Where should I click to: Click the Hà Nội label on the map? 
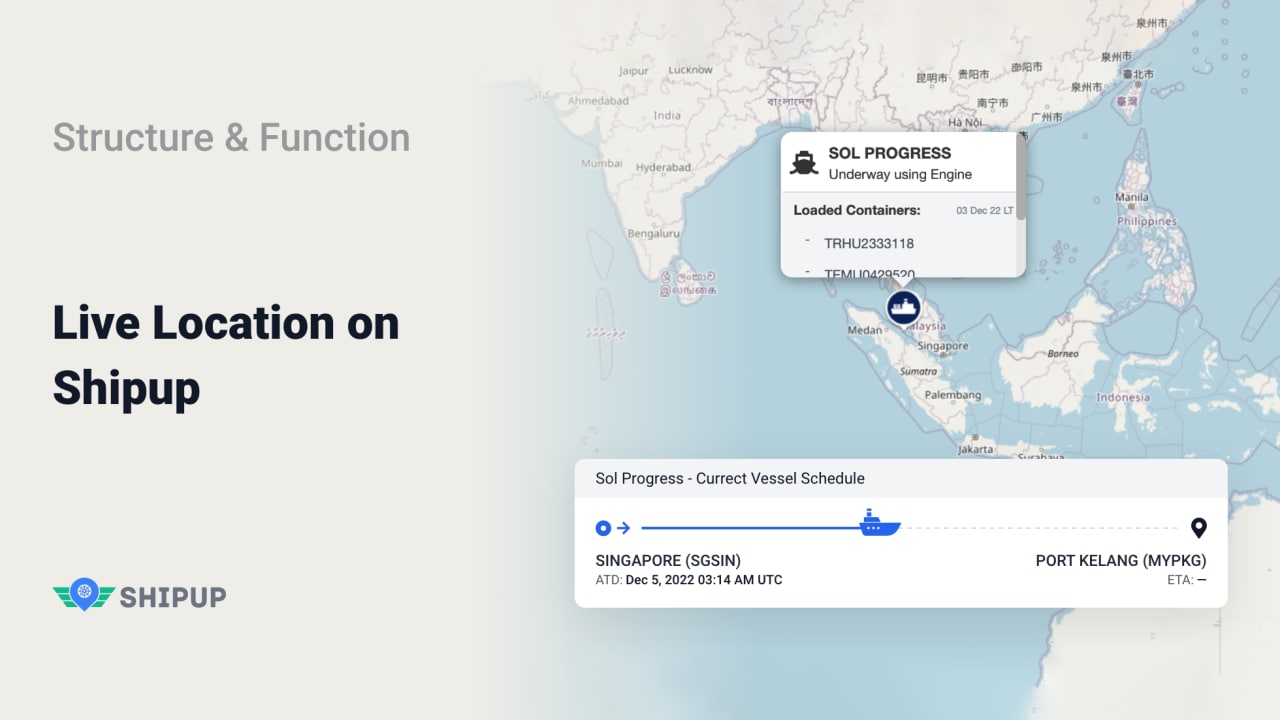click(965, 123)
